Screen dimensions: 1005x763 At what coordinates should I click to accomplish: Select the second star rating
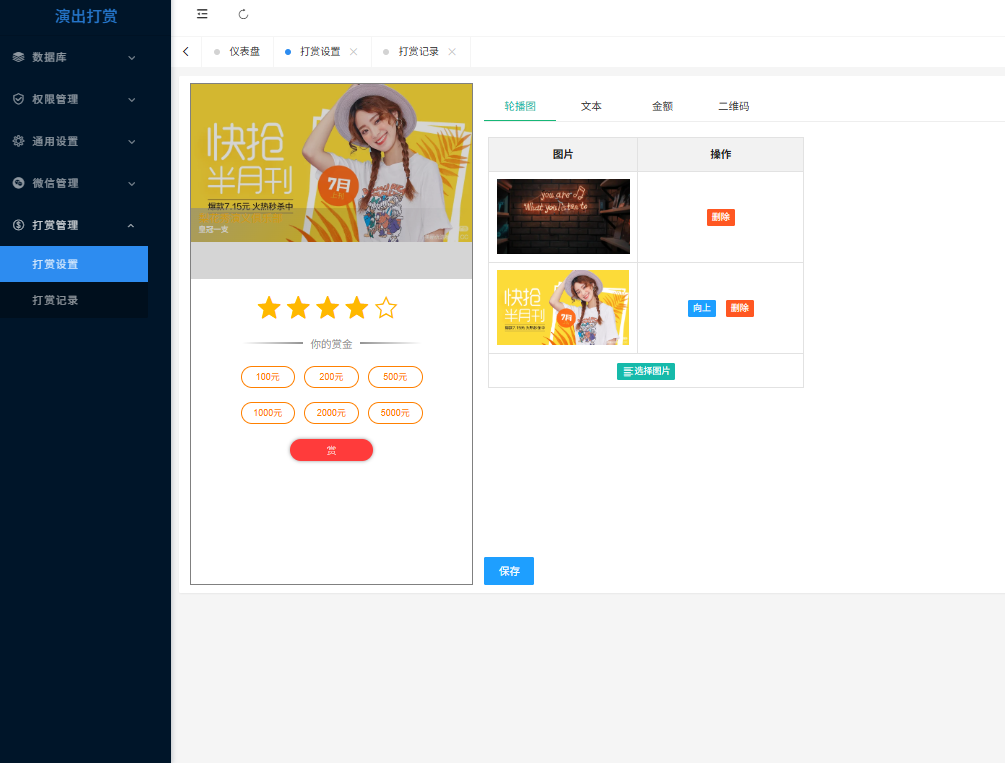click(x=298, y=308)
